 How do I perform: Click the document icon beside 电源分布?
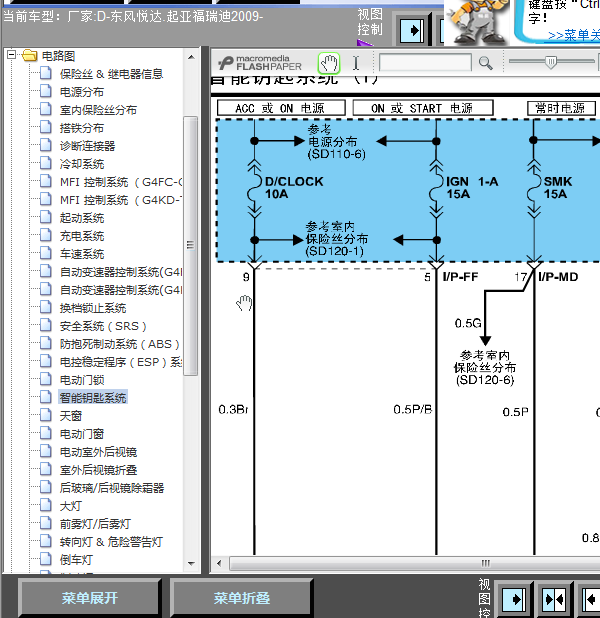pos(46,91)
